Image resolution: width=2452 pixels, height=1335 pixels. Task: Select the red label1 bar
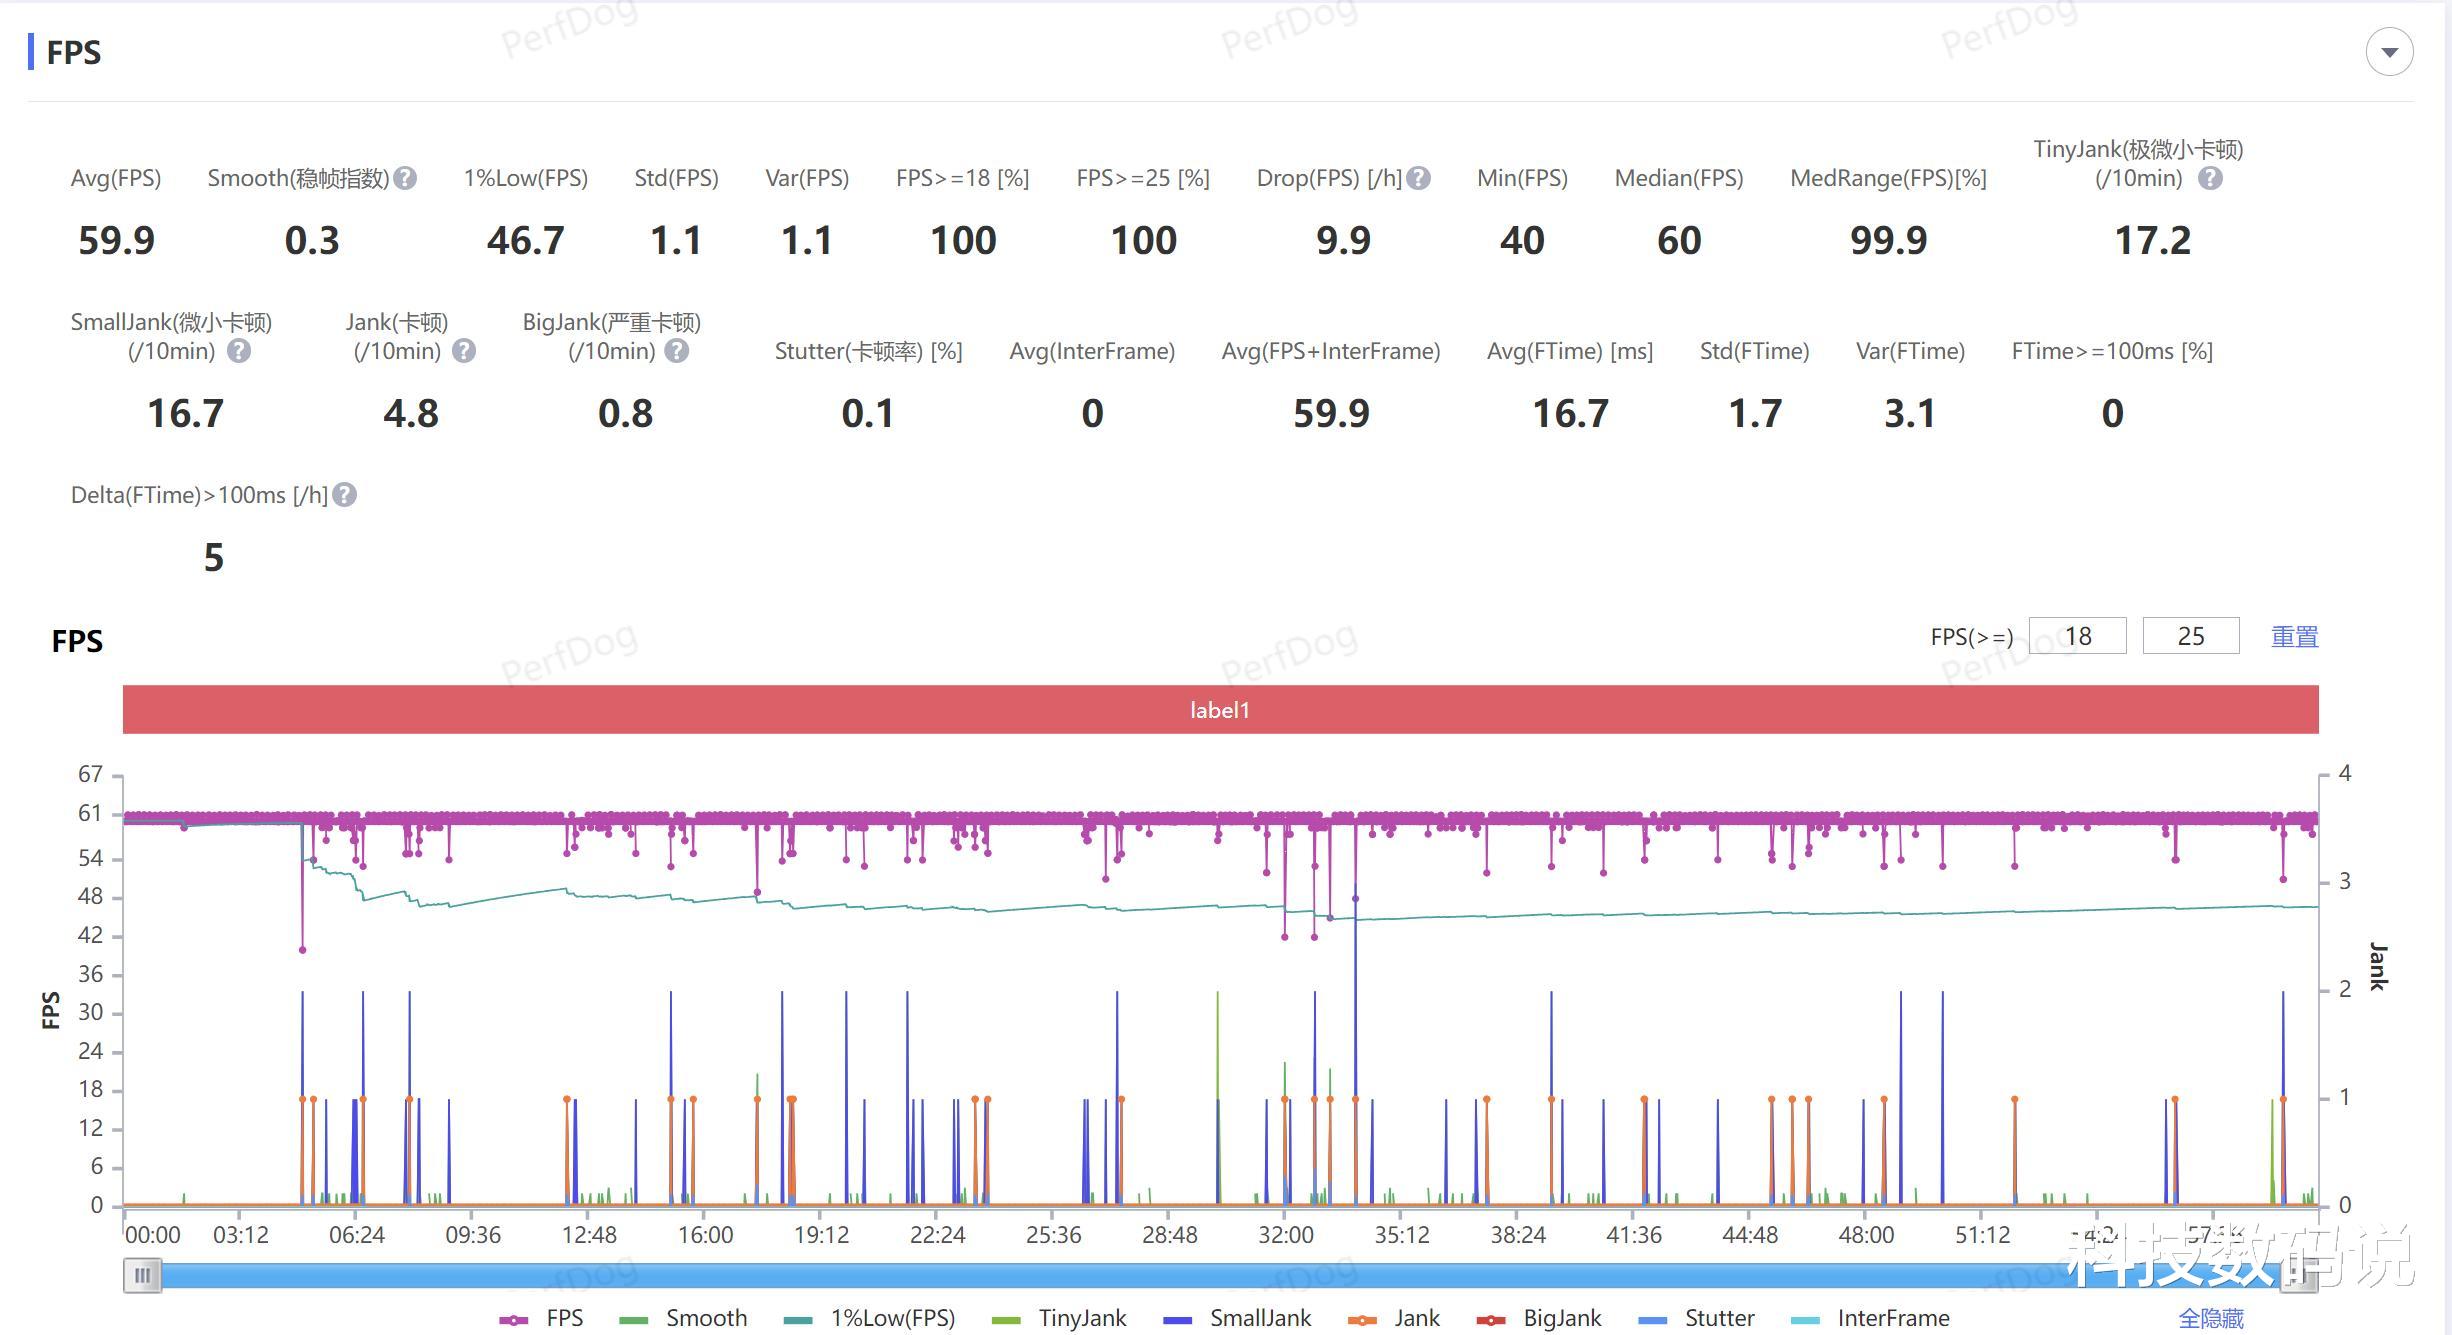click(x=1220, y=710)
